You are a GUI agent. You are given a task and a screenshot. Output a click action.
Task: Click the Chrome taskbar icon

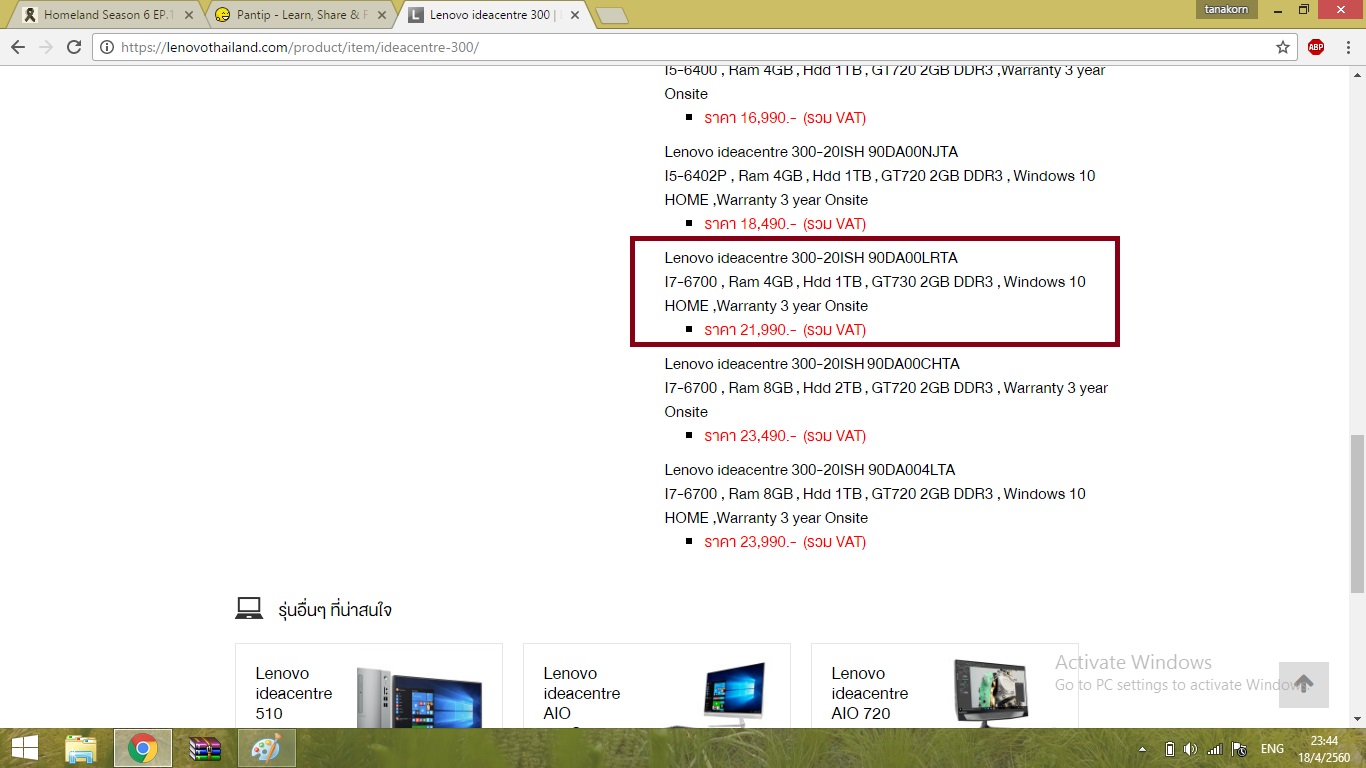click(142, 748)
